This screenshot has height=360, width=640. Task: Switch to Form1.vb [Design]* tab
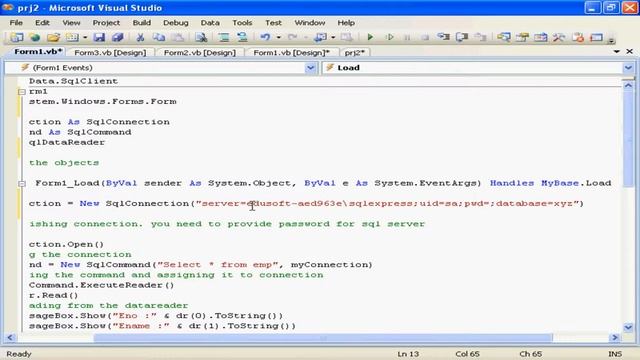(291, 53)
